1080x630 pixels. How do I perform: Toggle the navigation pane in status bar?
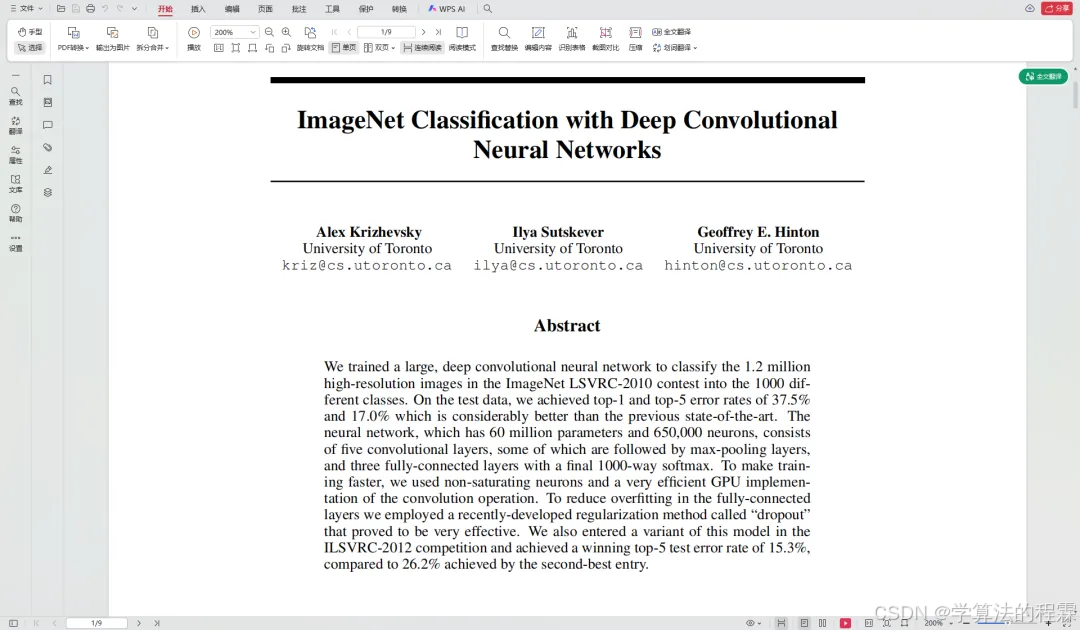point(13,623)
